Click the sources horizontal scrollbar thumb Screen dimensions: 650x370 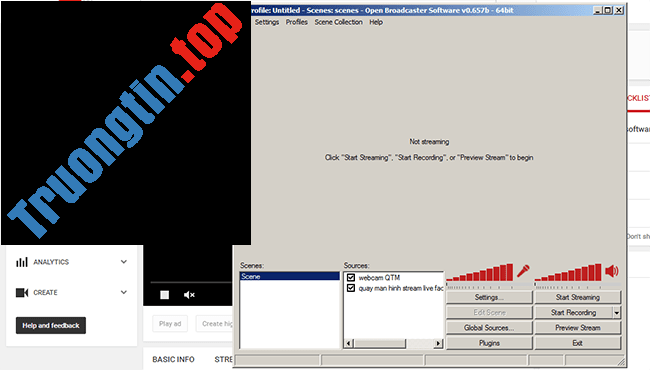pyautogui.click(x=379, y=343)
